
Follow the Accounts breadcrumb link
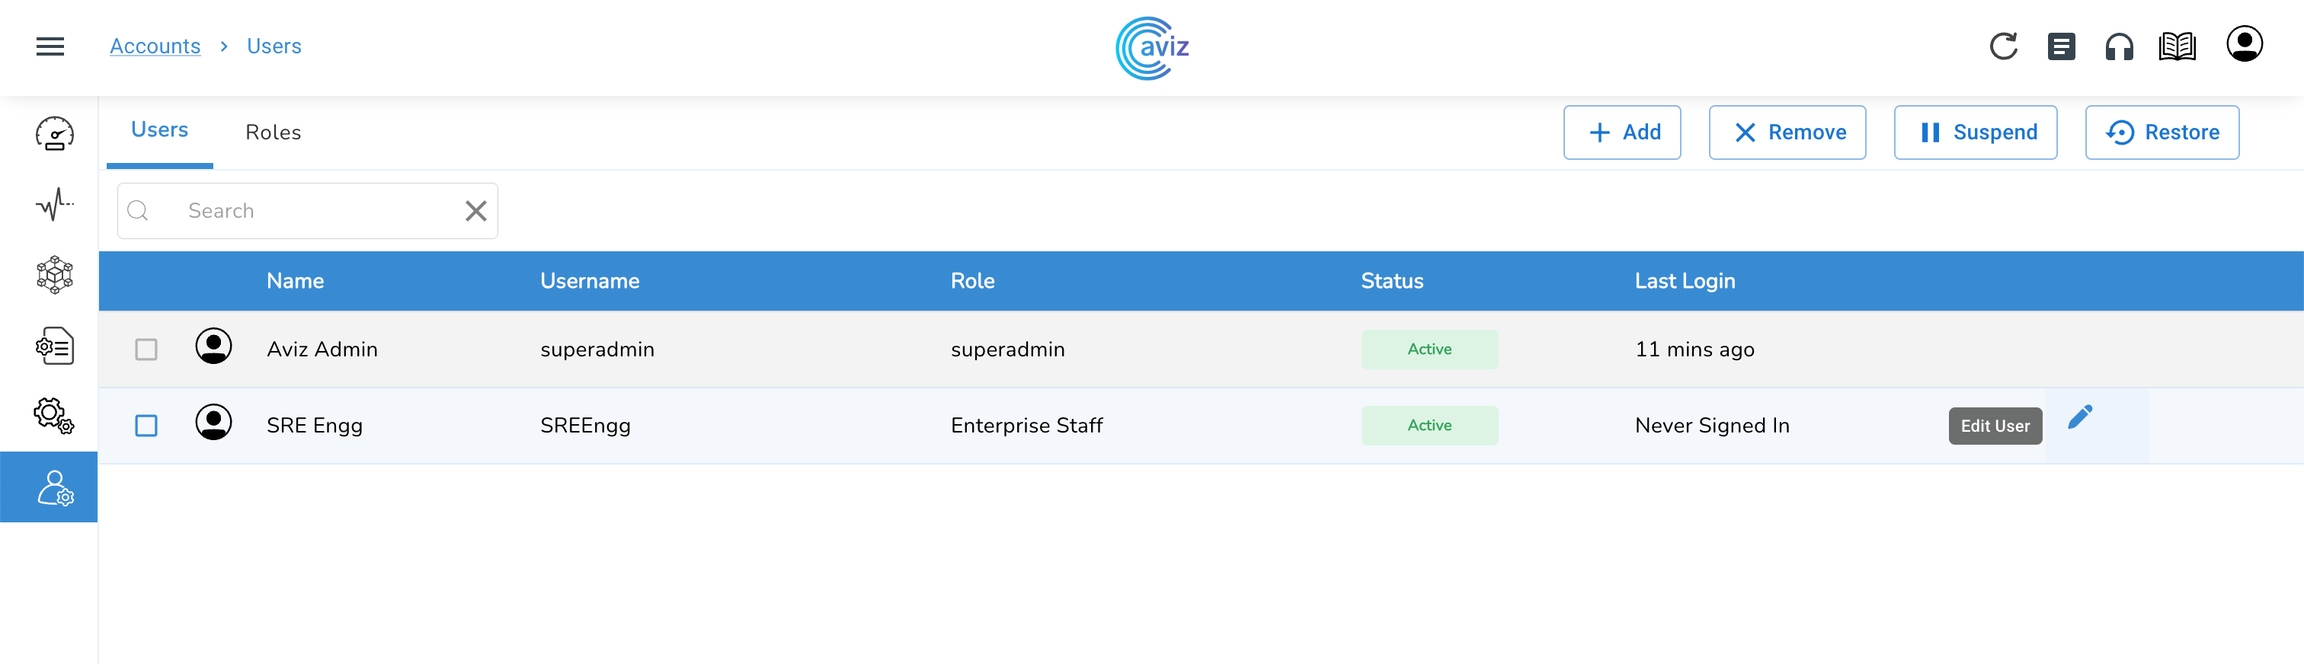[x=155, y=46]
